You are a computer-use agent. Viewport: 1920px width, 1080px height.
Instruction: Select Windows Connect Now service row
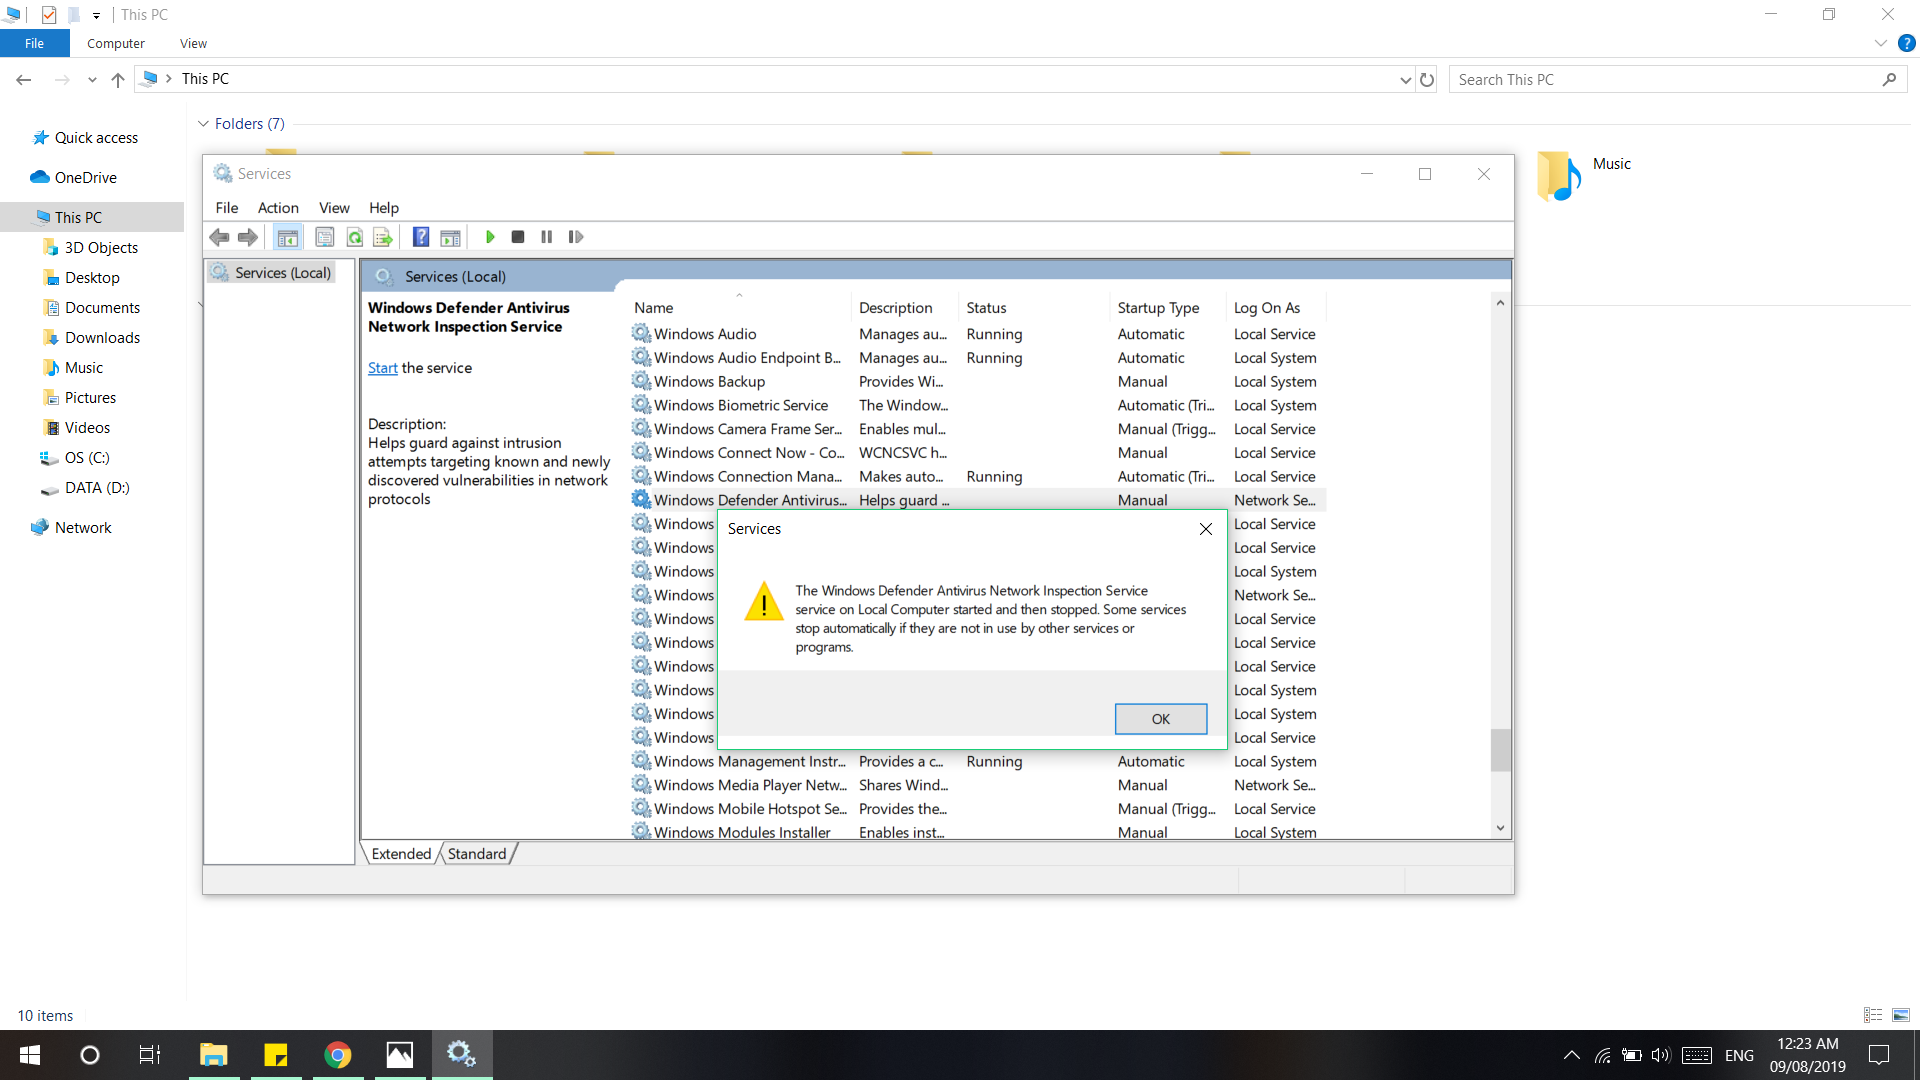978,453
